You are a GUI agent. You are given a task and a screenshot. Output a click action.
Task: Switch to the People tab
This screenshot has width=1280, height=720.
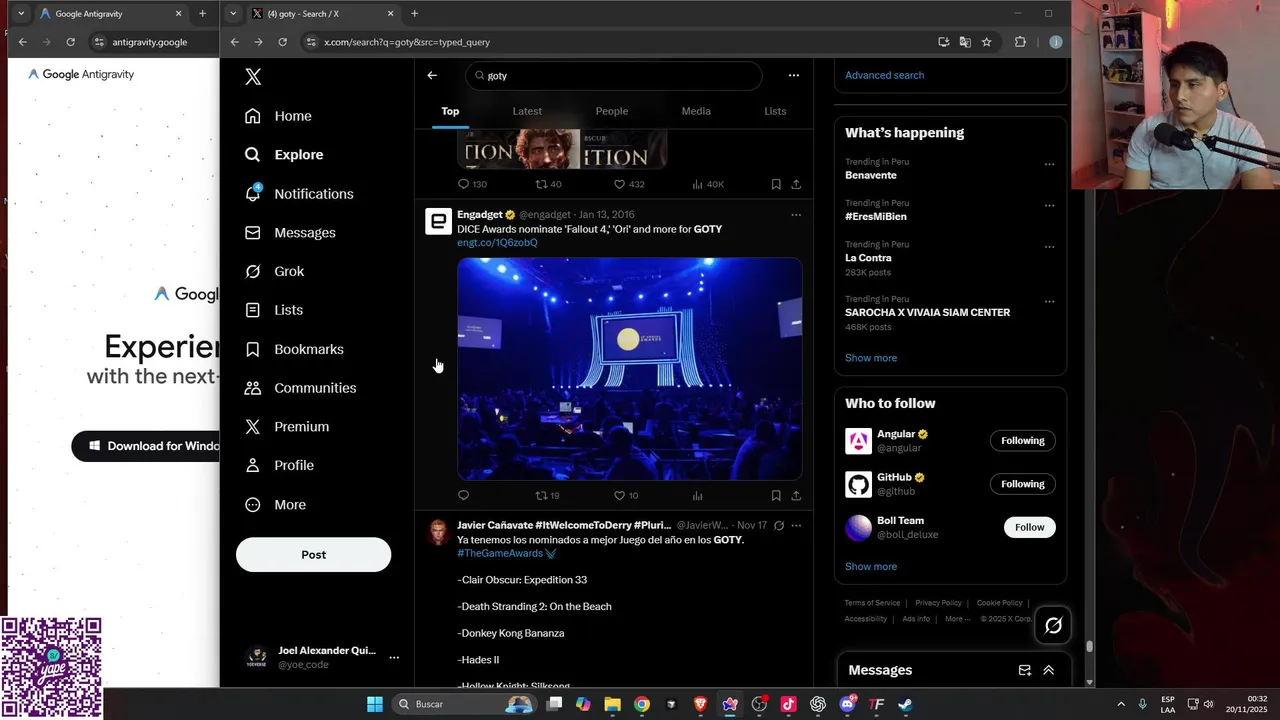pyautogui.click(x=612, y=111)
